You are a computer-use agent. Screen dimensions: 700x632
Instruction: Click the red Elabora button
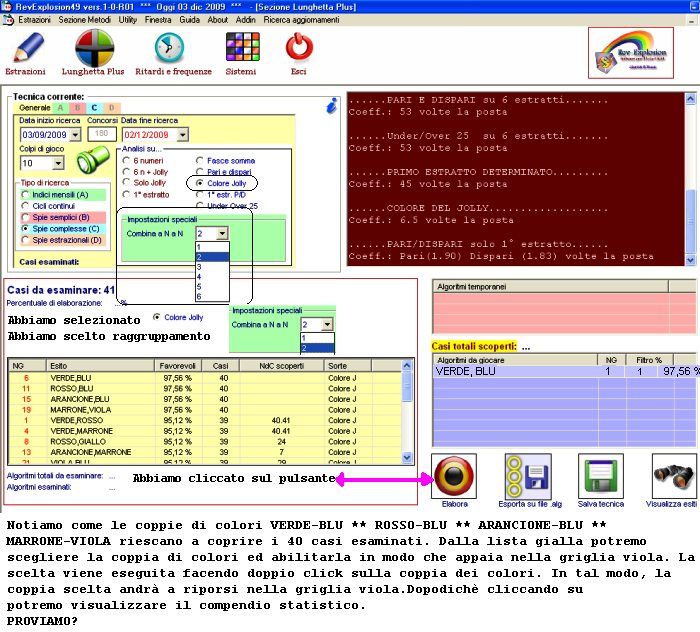(454, 476)
